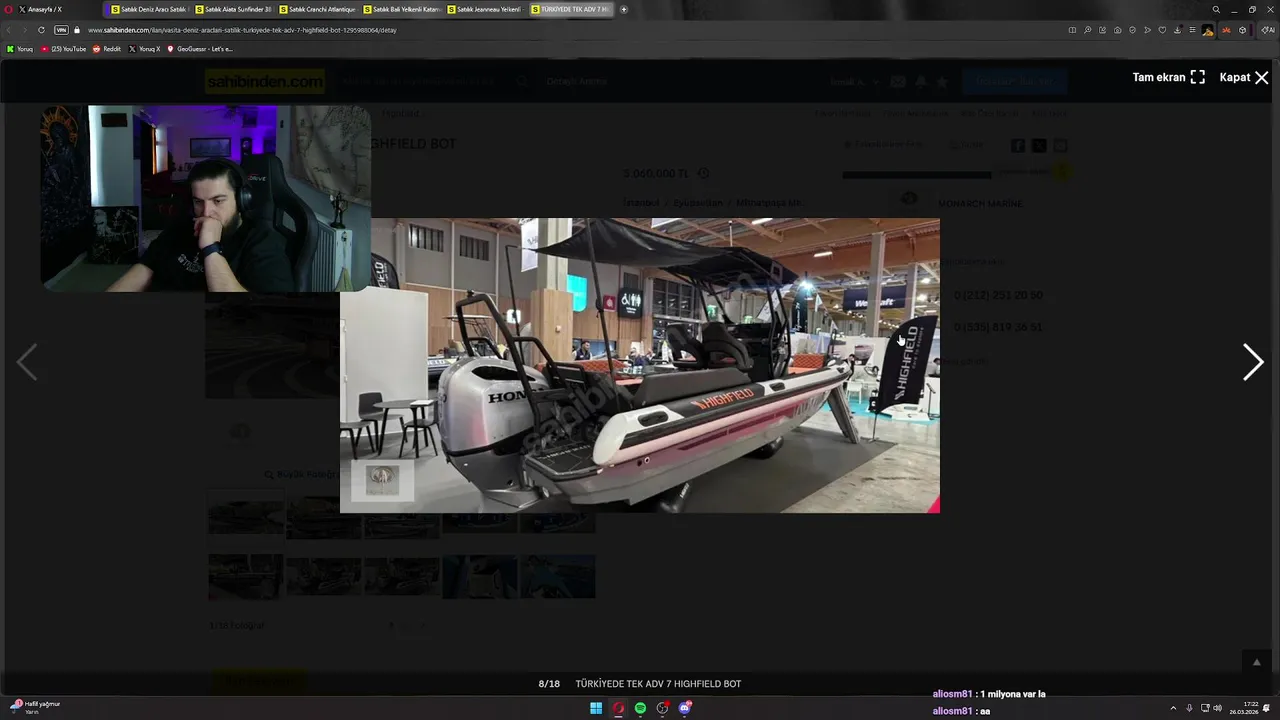Open the Reddit bookmark
Viewport: 1280px width, 720px height.
pos(107,48)
